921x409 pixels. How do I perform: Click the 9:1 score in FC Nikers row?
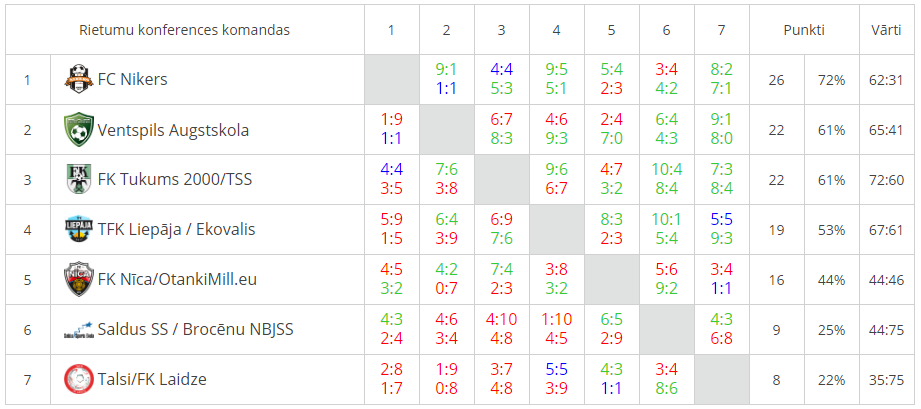point(446,70)
